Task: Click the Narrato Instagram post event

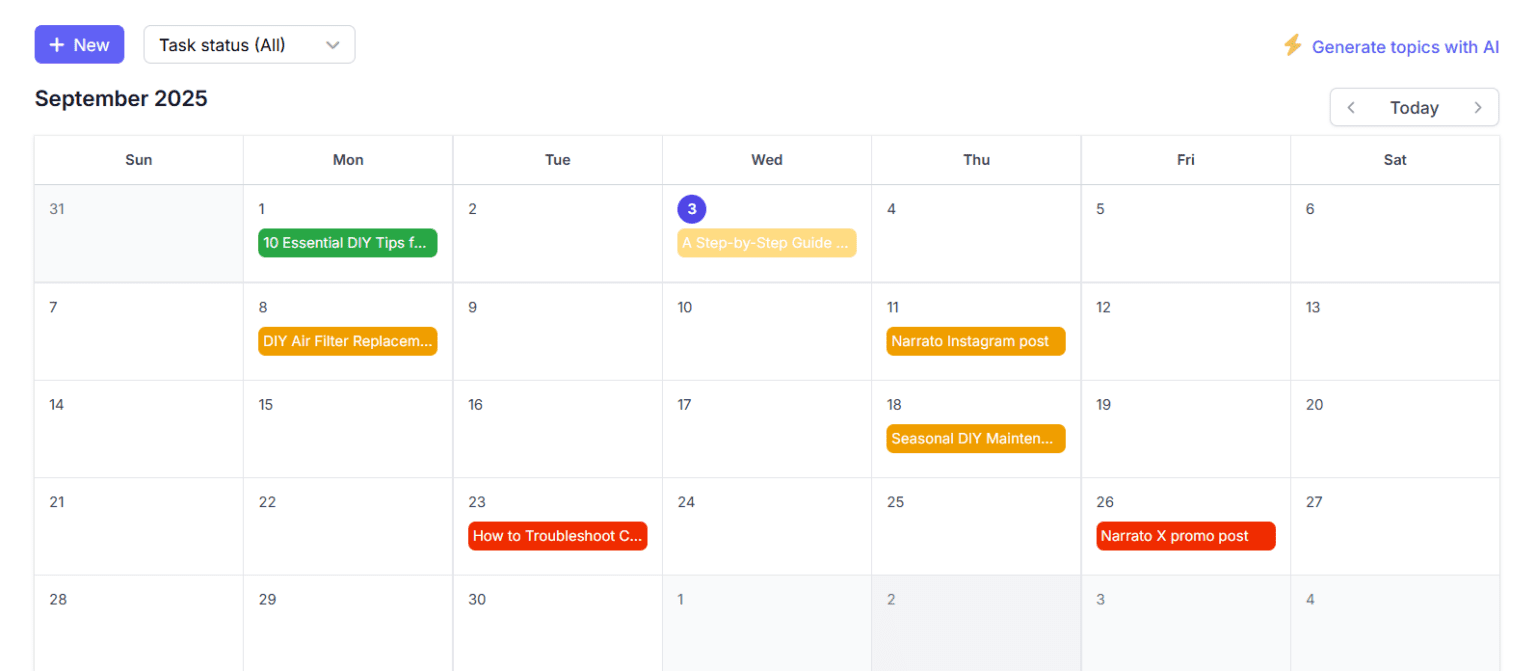Action: pos(975,341)
